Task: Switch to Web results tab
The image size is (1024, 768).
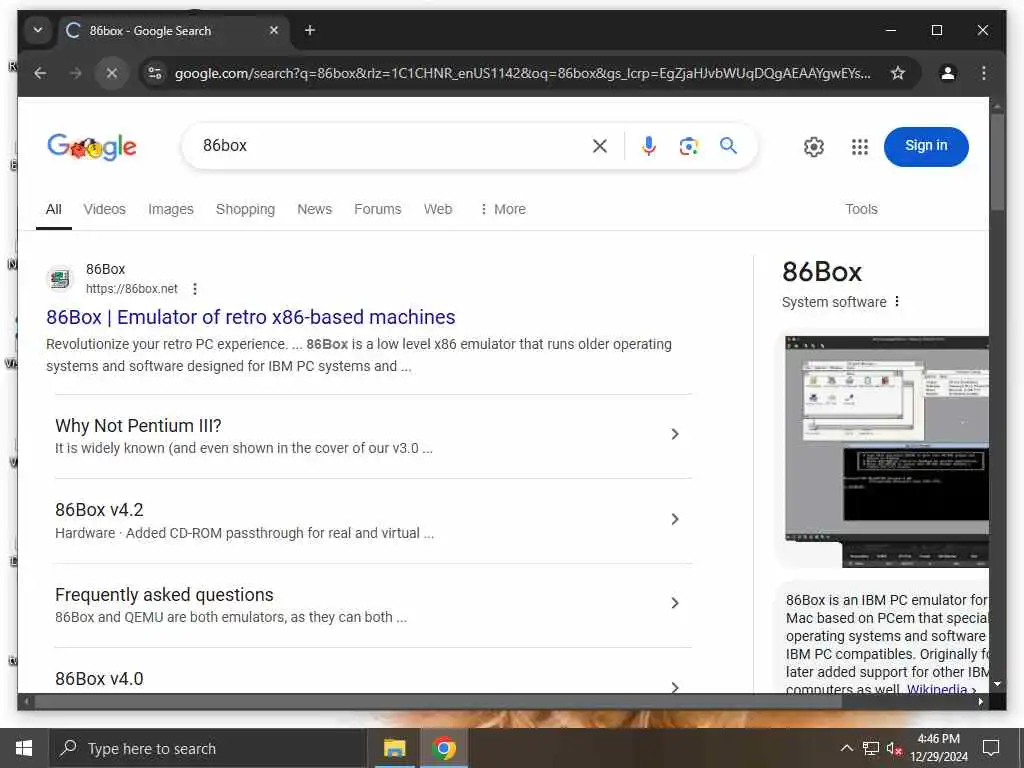Action: pyautogui.click(x=438, y=209)
